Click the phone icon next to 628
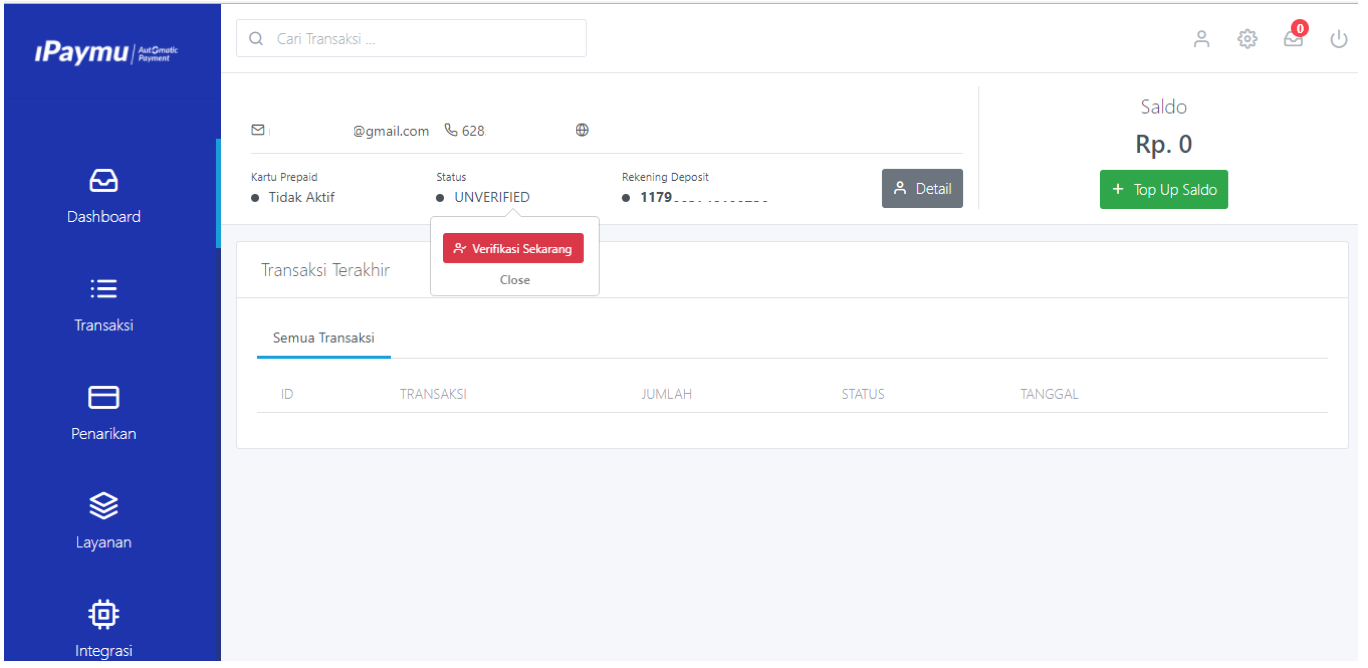 pos(452,129)
